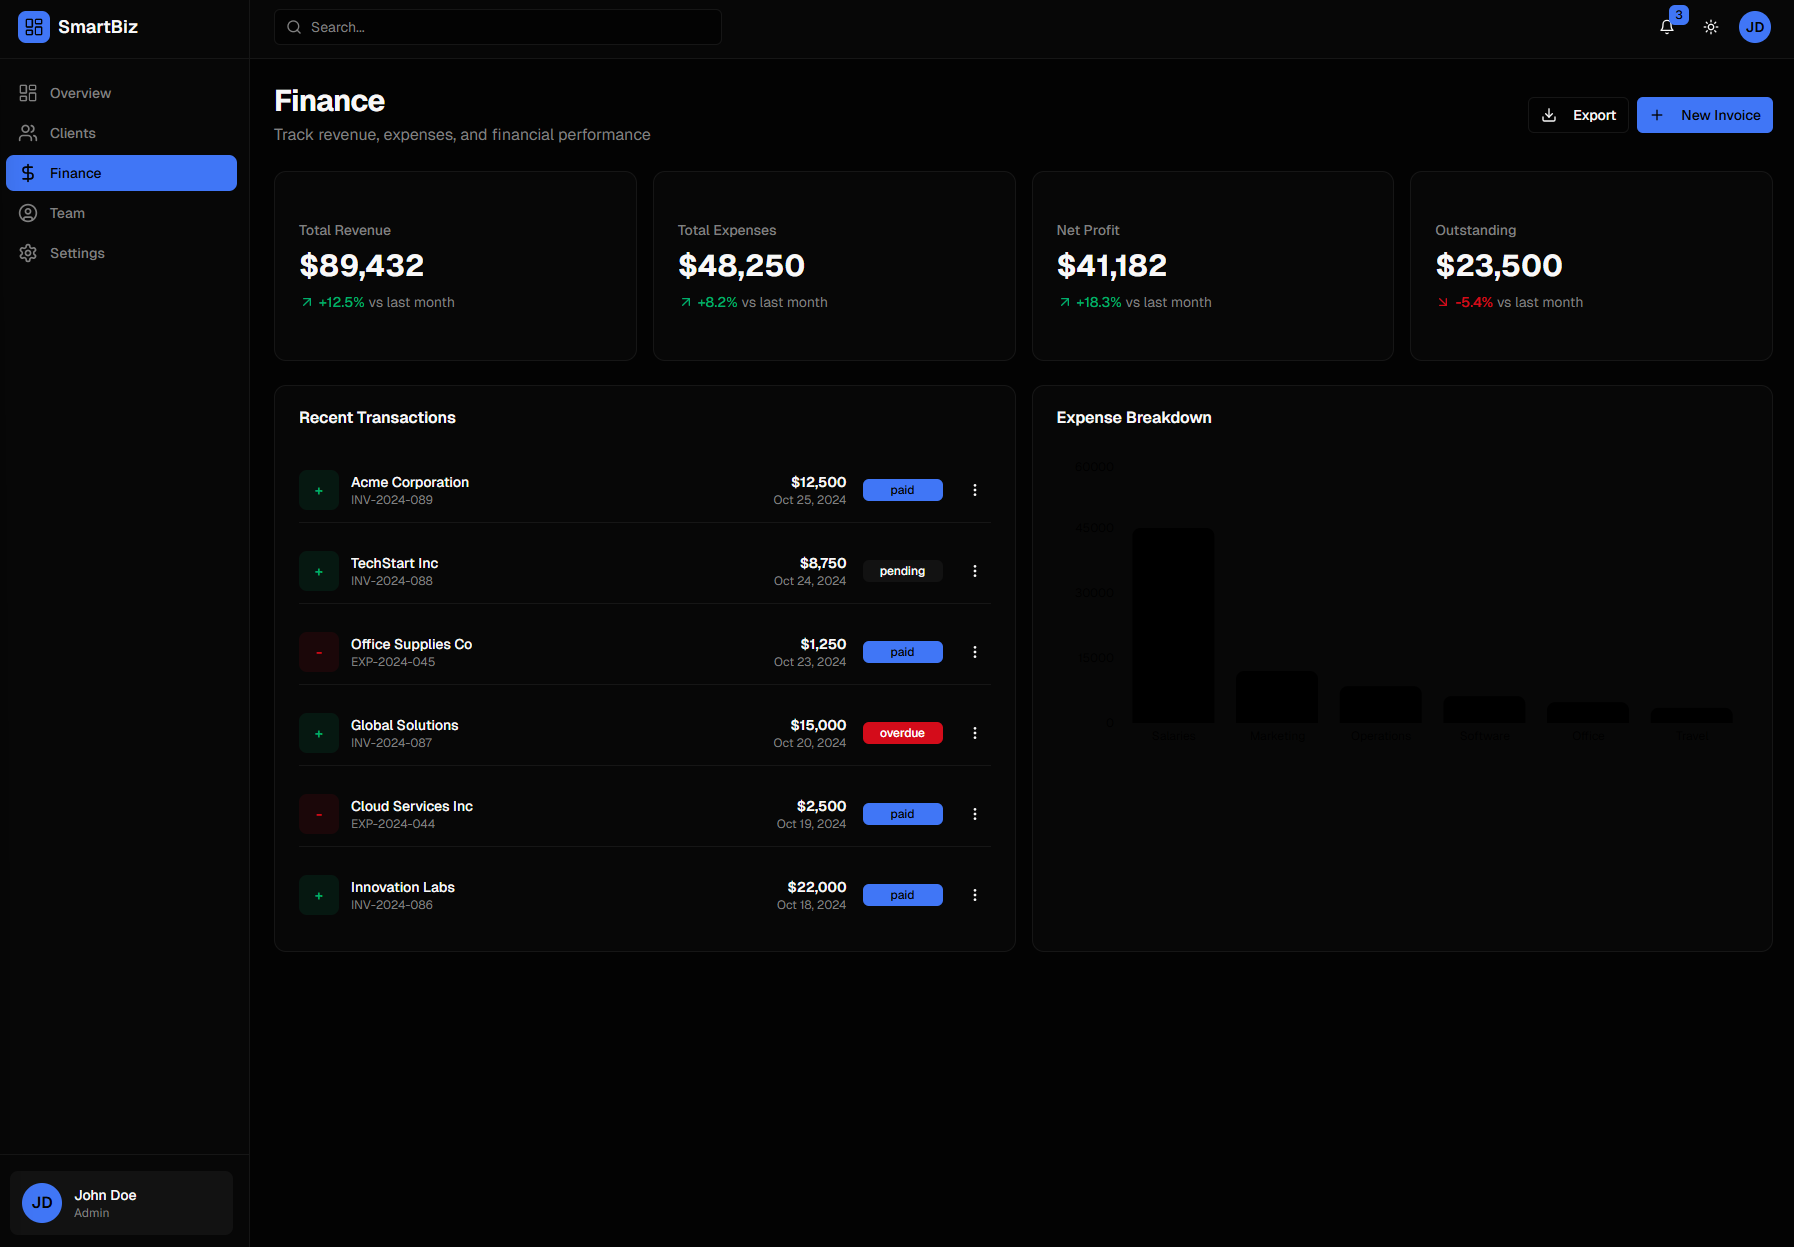Click the overdue badge on Global Solutions

902,732
